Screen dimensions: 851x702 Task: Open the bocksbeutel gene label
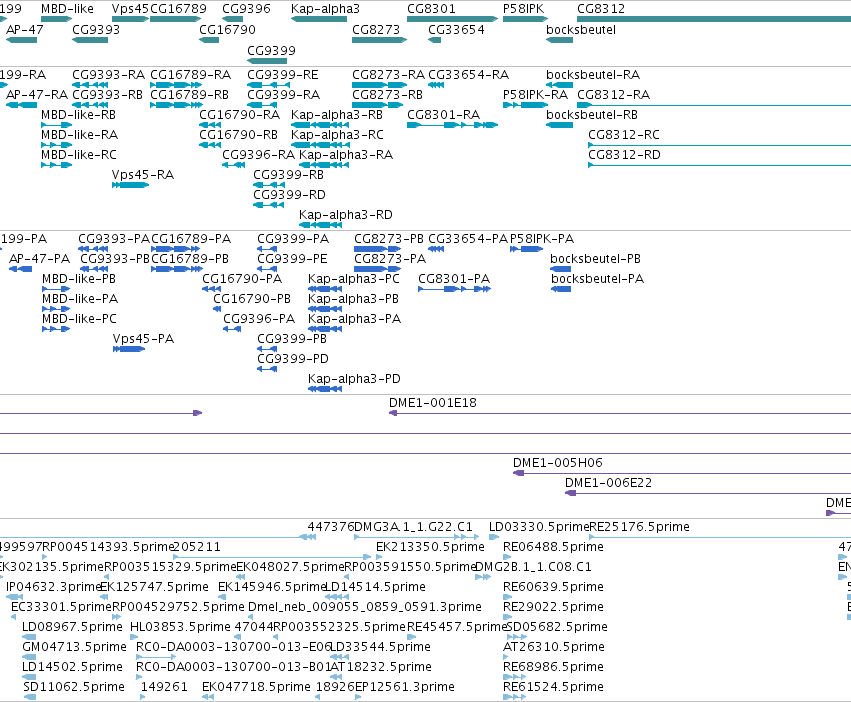[x=581, y=29]
